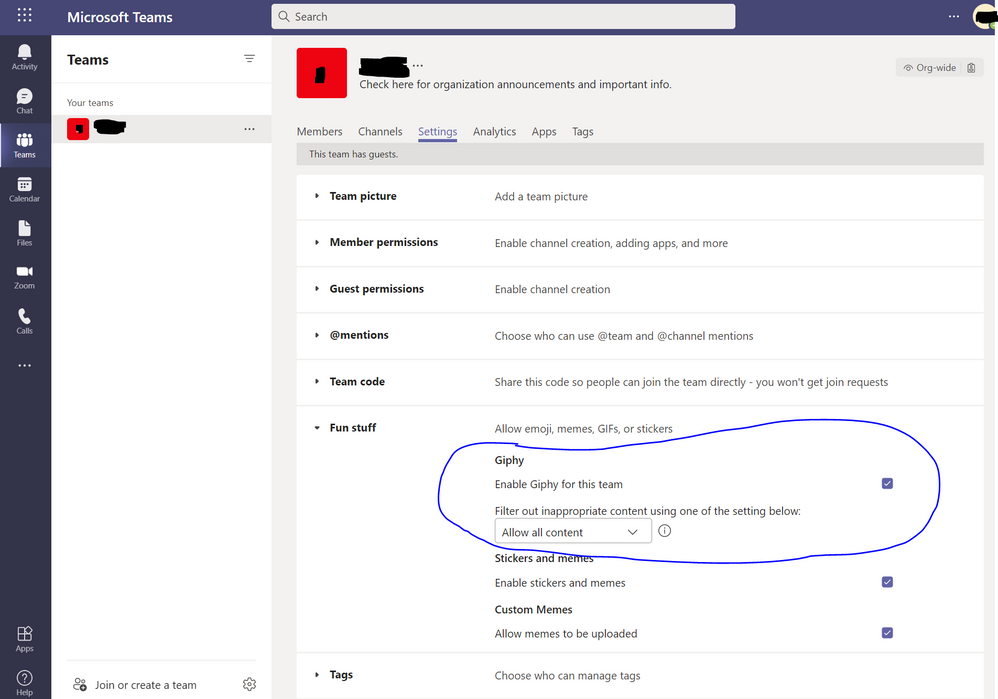This screenshot has height=699, width=998.
Task: Toggle the Allow memes to be uploaded checkbox
Action: click(887, 632)
